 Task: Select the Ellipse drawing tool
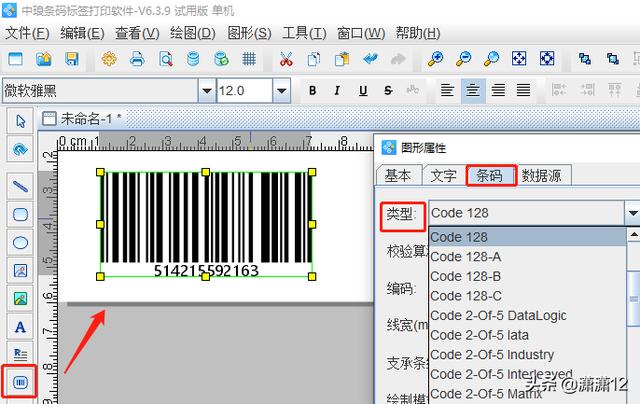(20, 243)
